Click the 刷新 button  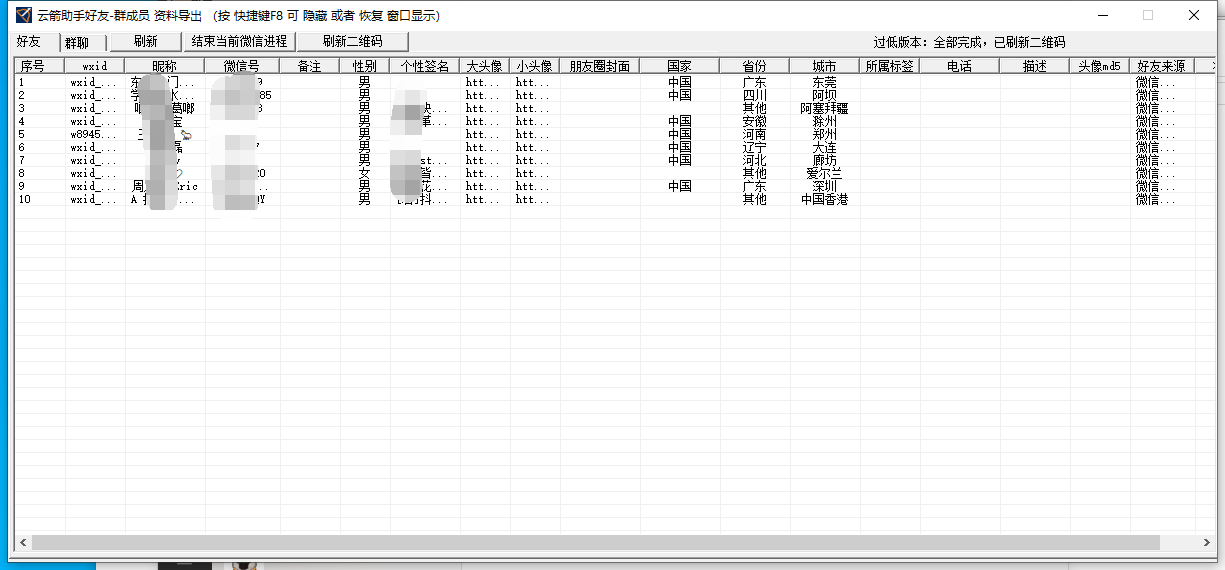(x=145, y=41)
